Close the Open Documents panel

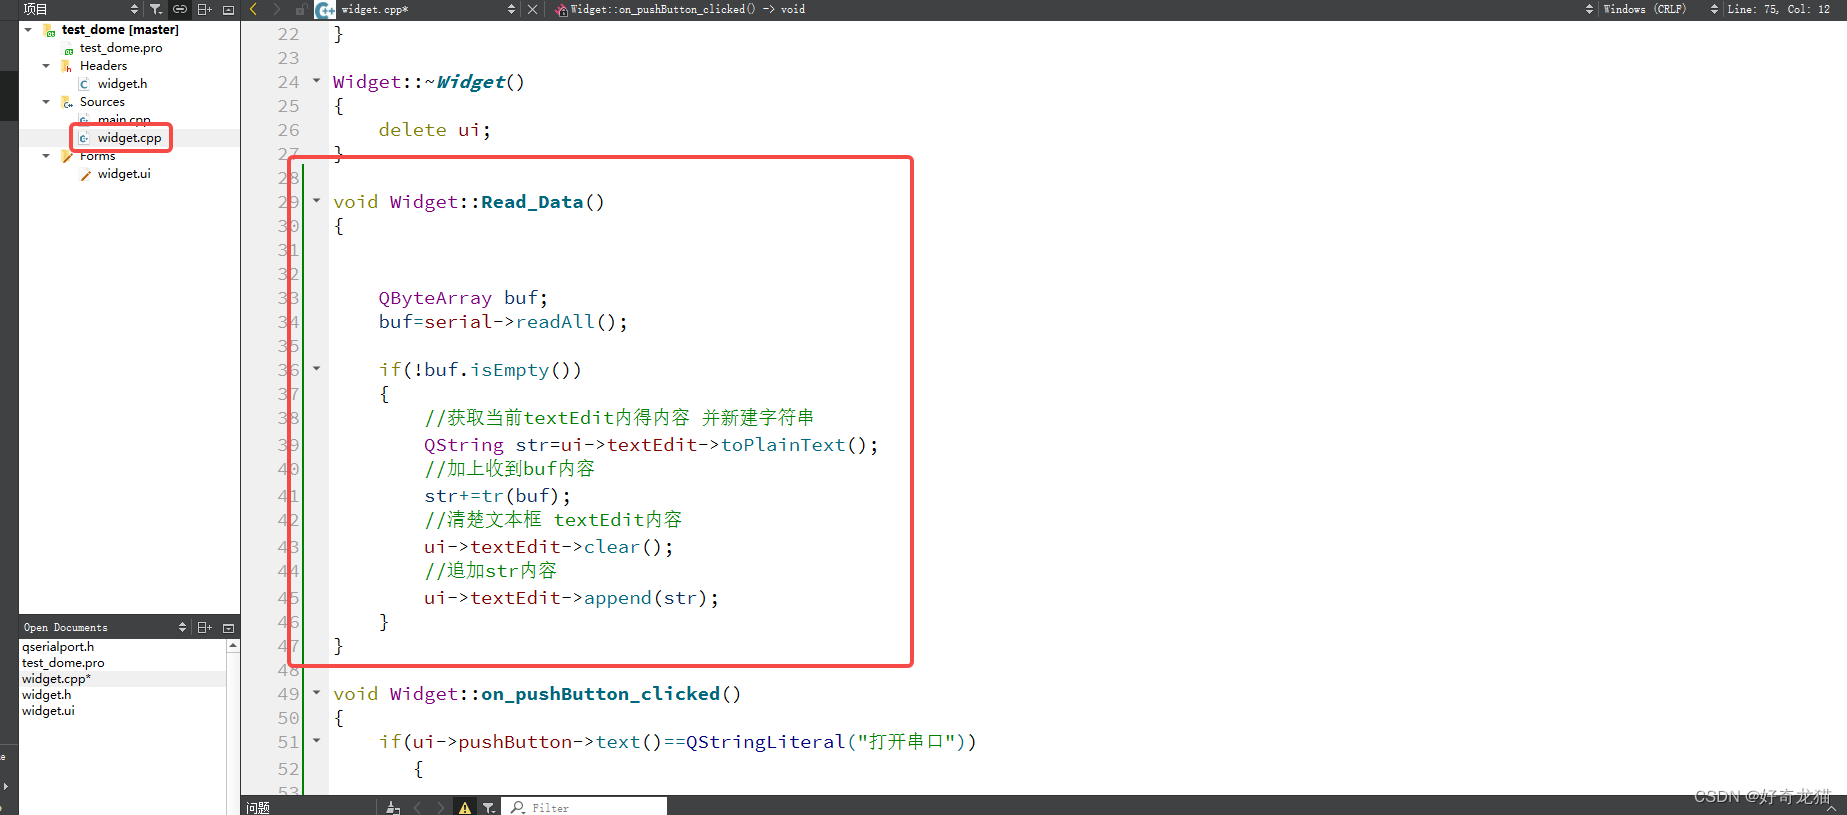tap(228, 627)
